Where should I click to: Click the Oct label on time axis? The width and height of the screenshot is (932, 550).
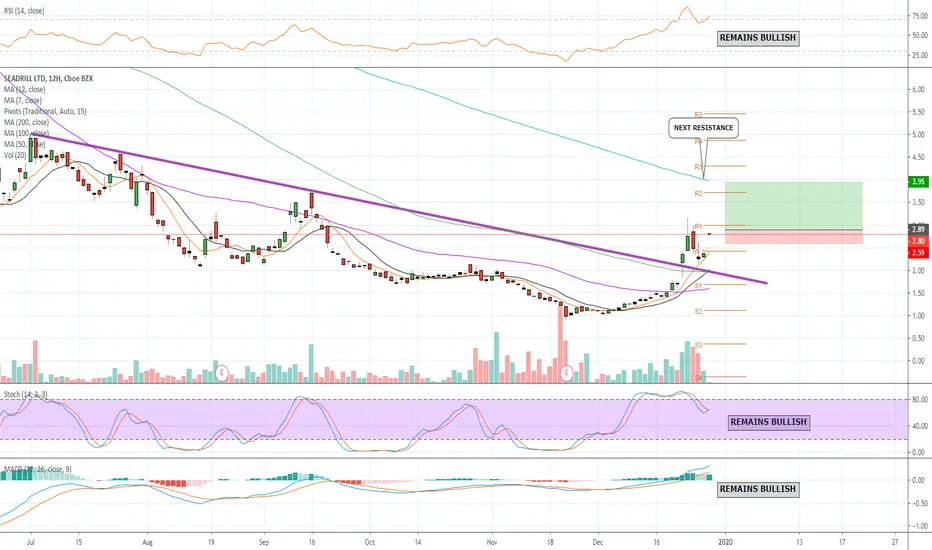(370, 542)
